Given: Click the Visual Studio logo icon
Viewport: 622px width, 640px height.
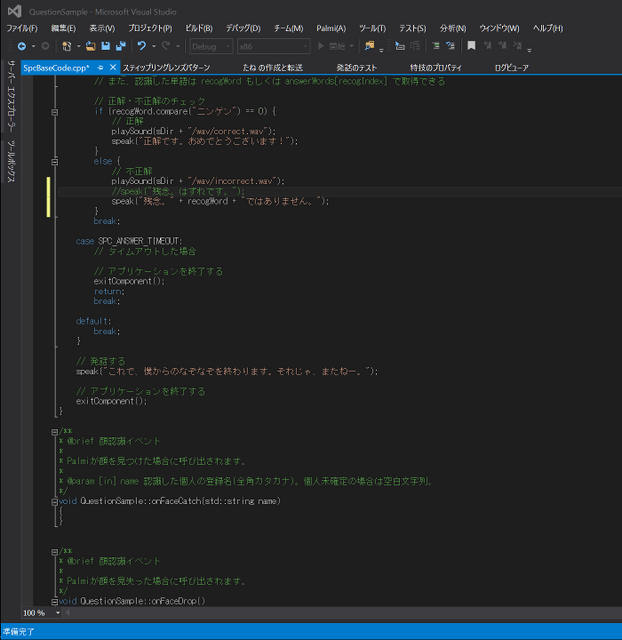Looking at the screenshot, I should pyautogui.click(x=14, y=10).
